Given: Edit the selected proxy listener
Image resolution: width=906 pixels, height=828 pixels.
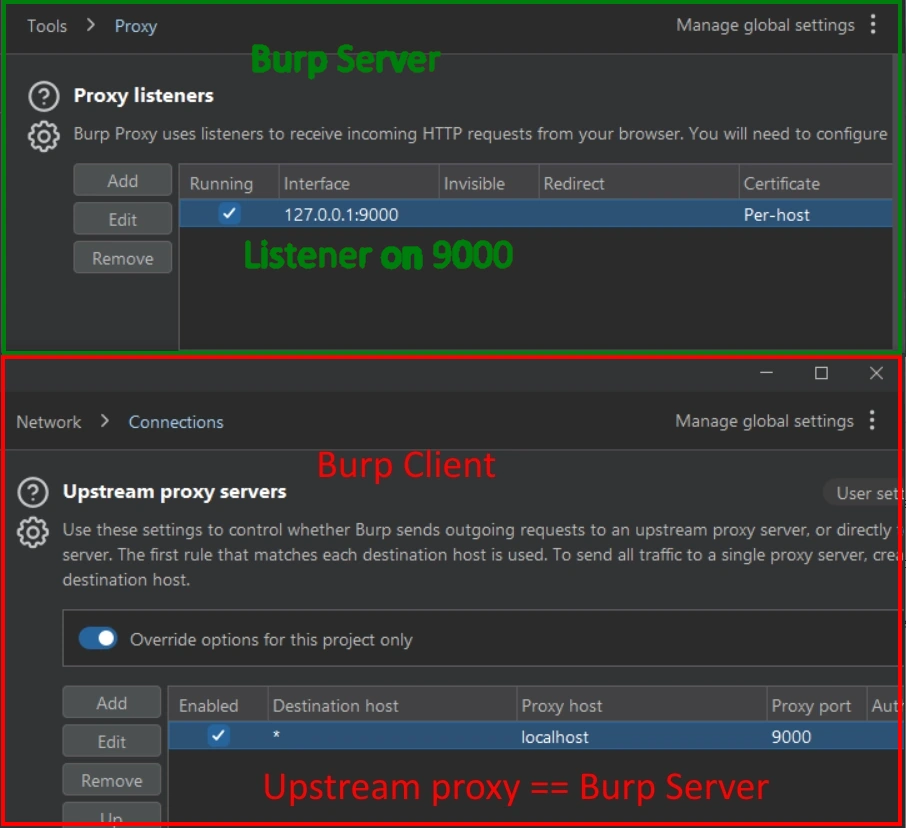Looking at the screenshot, I should (x=122, y=219).
